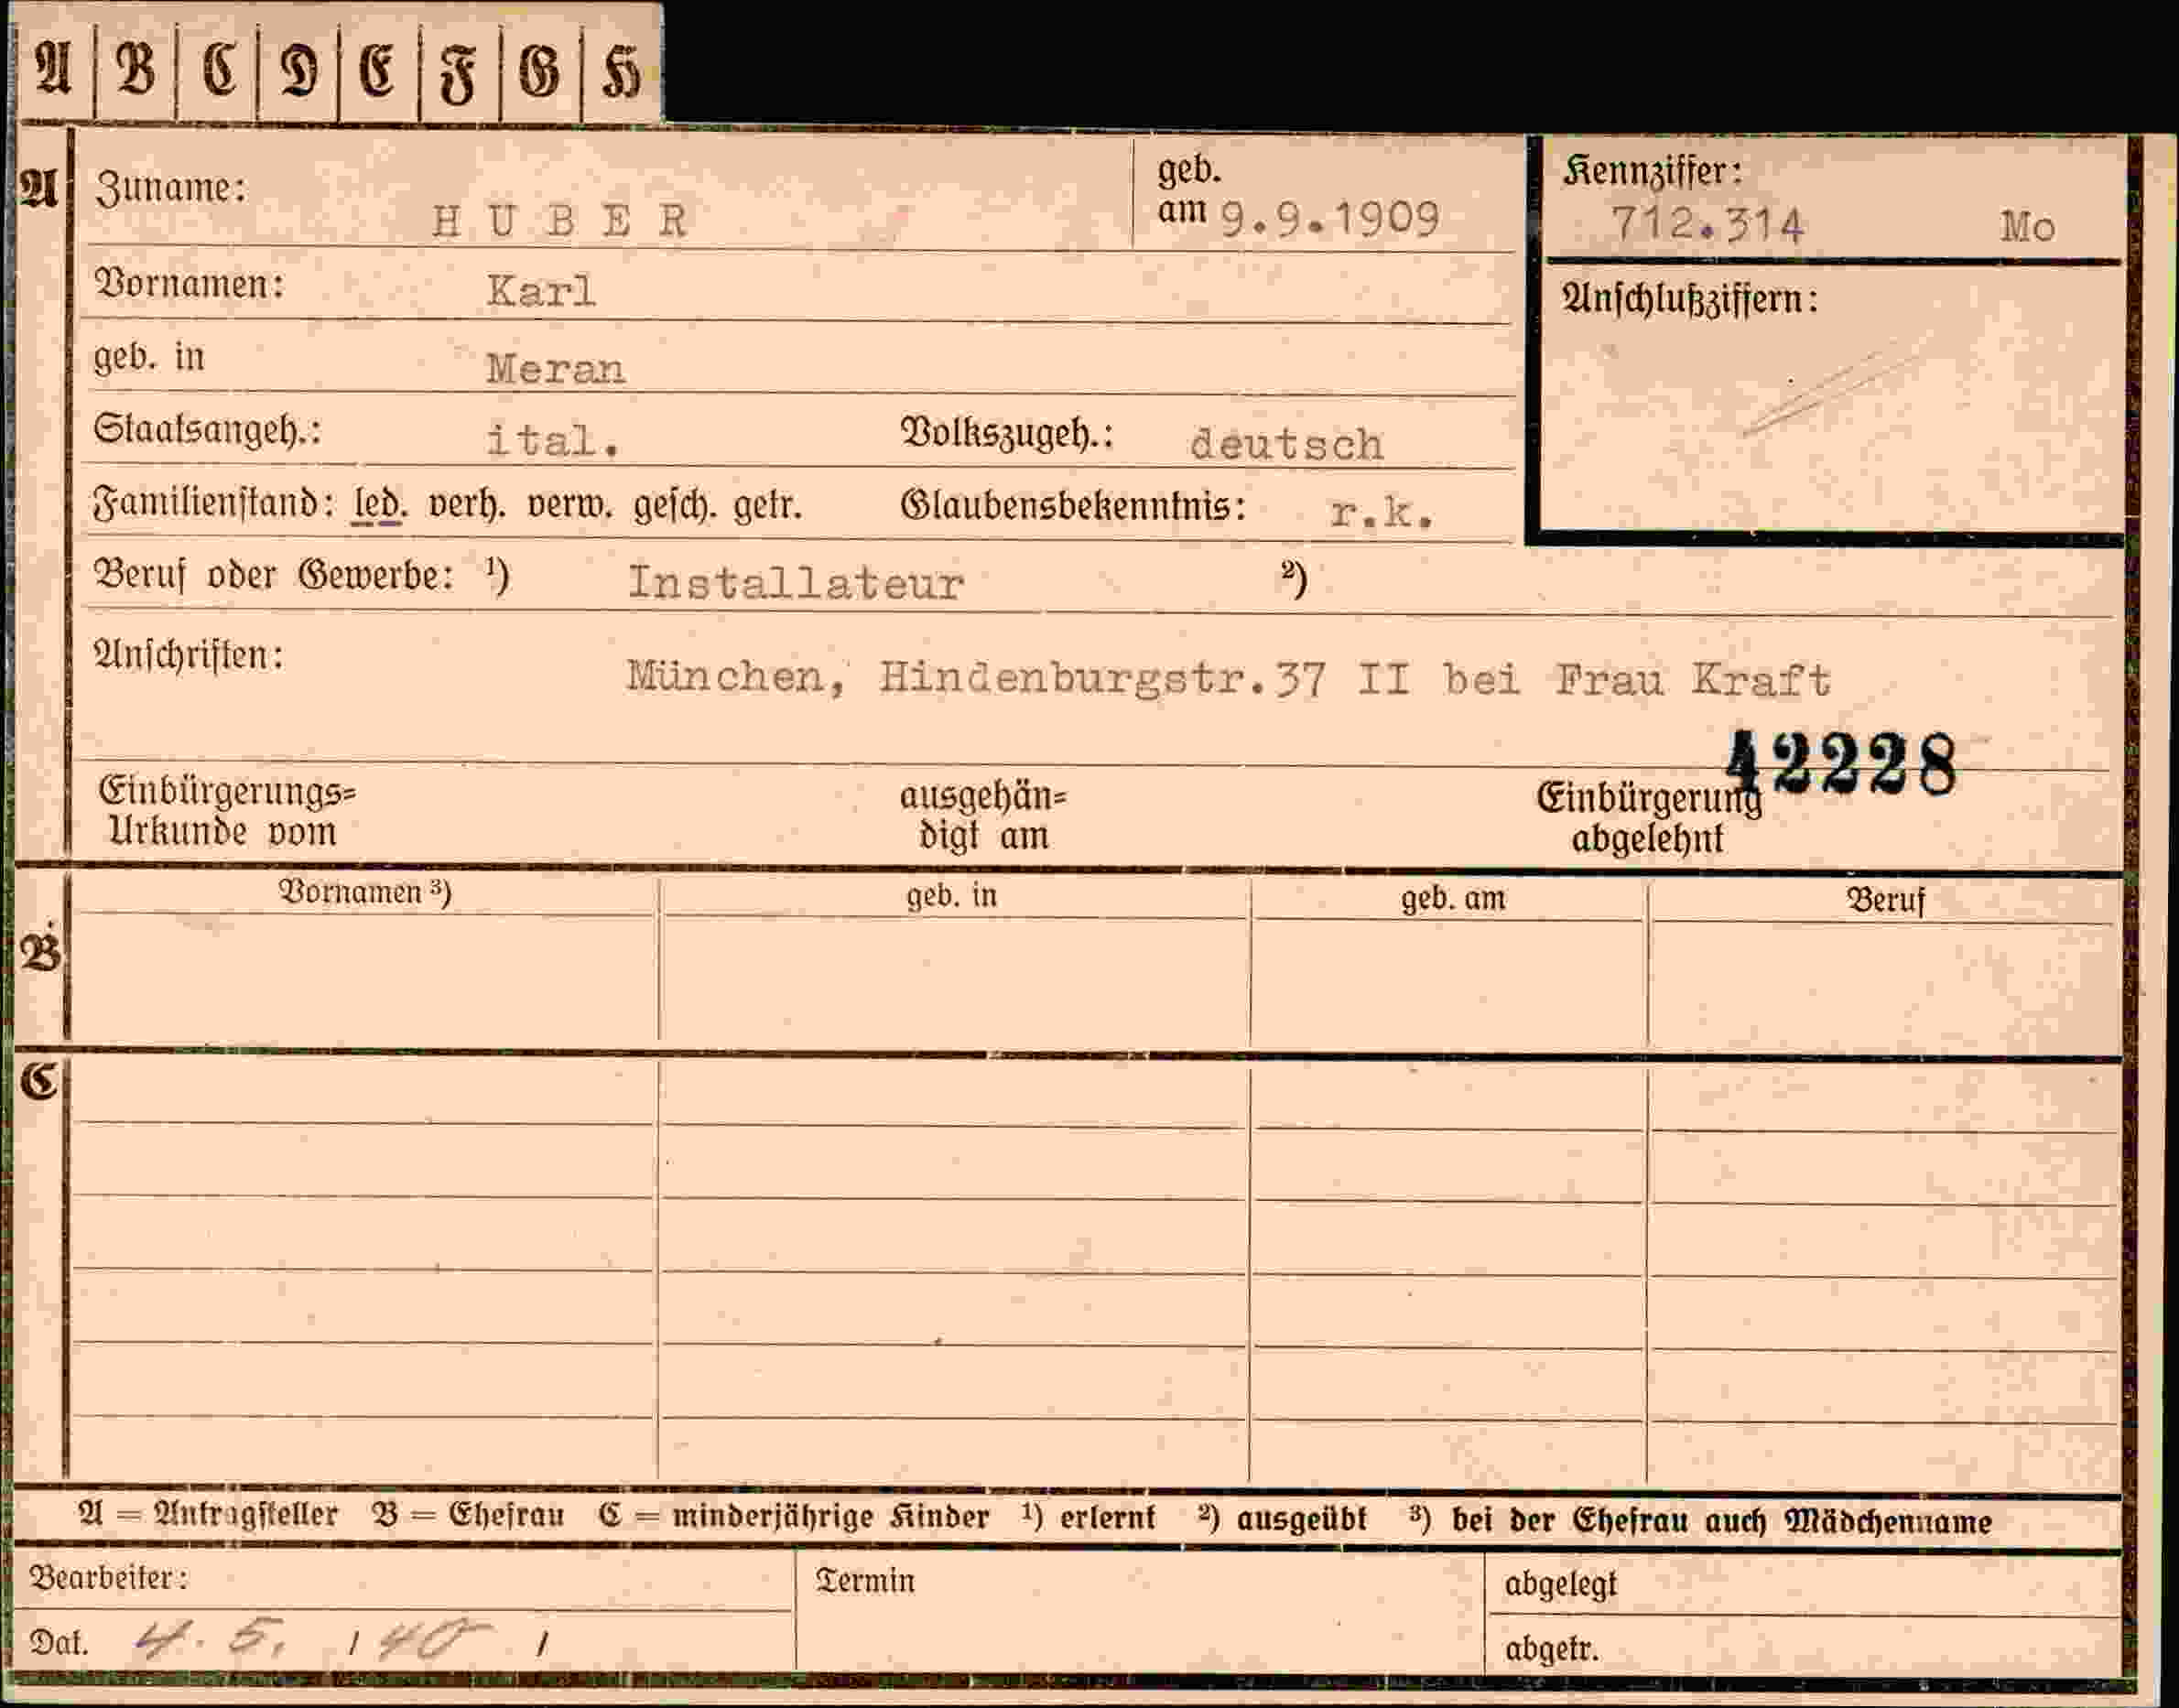The image size is (2179, 1708).
Task: Click the occupation Installateur
Action: (796, 583)
